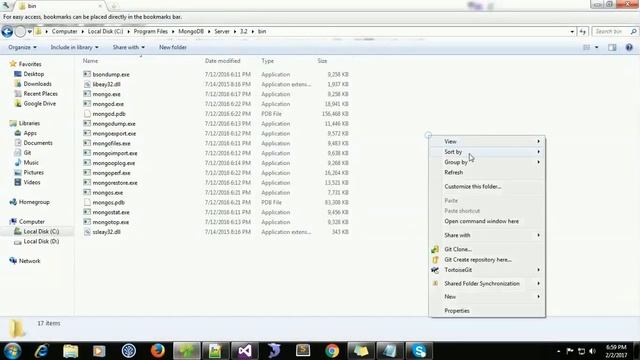640x360 pixels.
Task: Expand Shared Folder Synchronization submenu arrow
Action: click(x=538, y=283)
